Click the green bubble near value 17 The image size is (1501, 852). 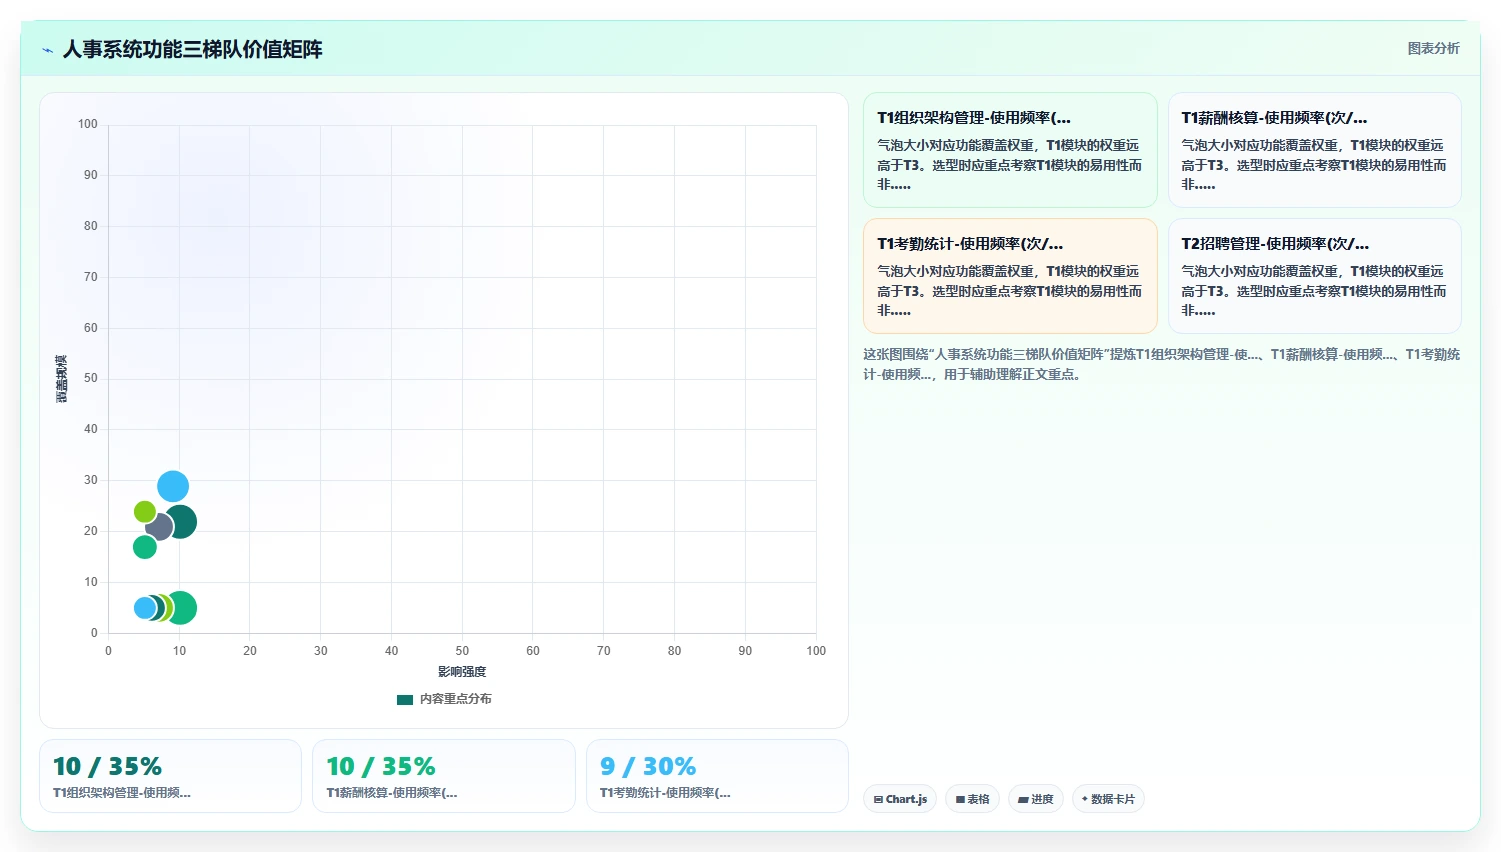(145, 547)
